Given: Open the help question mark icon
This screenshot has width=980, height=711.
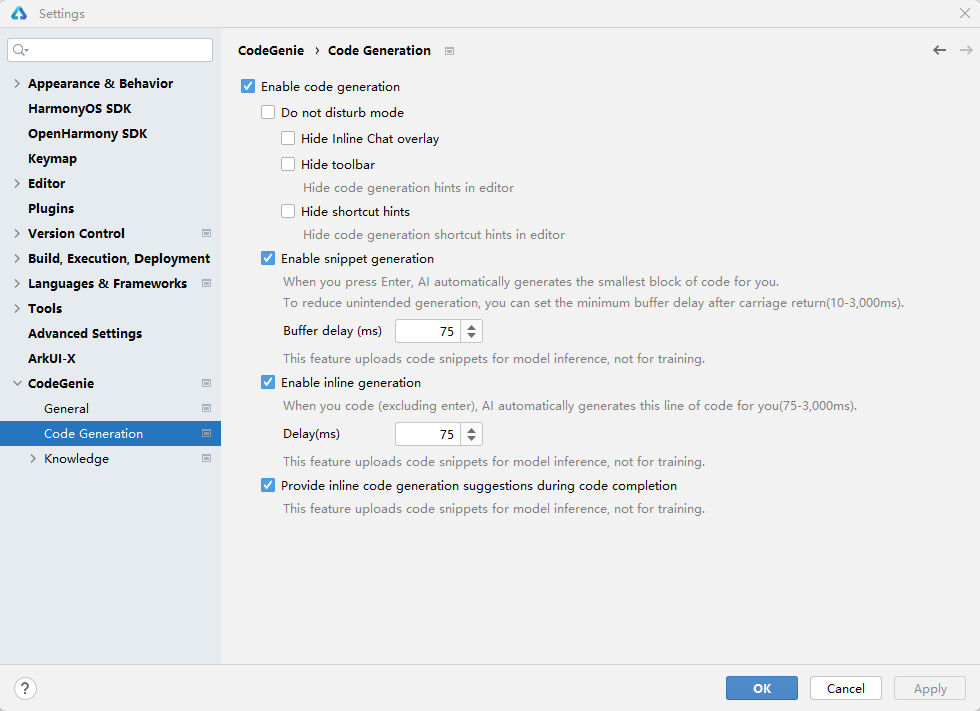Looking at the screenshot, I should click(26, 688).
